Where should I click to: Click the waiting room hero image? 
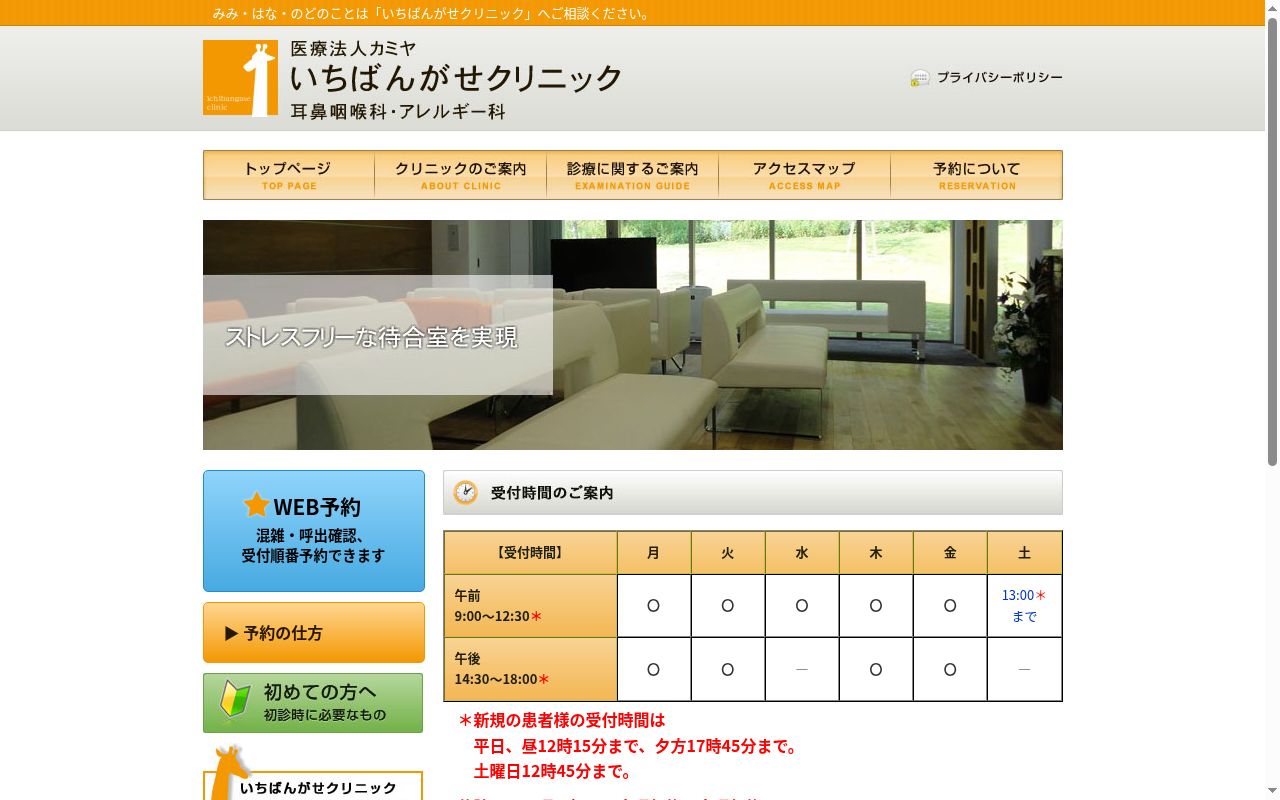click(x=633, y=335)
